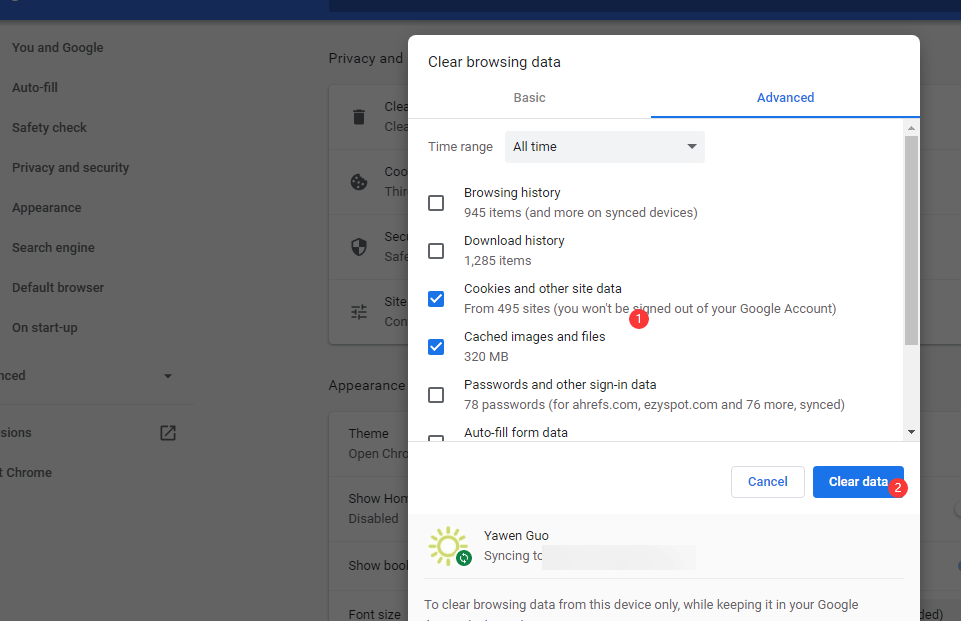This screenshot has width=961, height=621.
Task: Uncheck Cached images and files
Action: [436, 347]
